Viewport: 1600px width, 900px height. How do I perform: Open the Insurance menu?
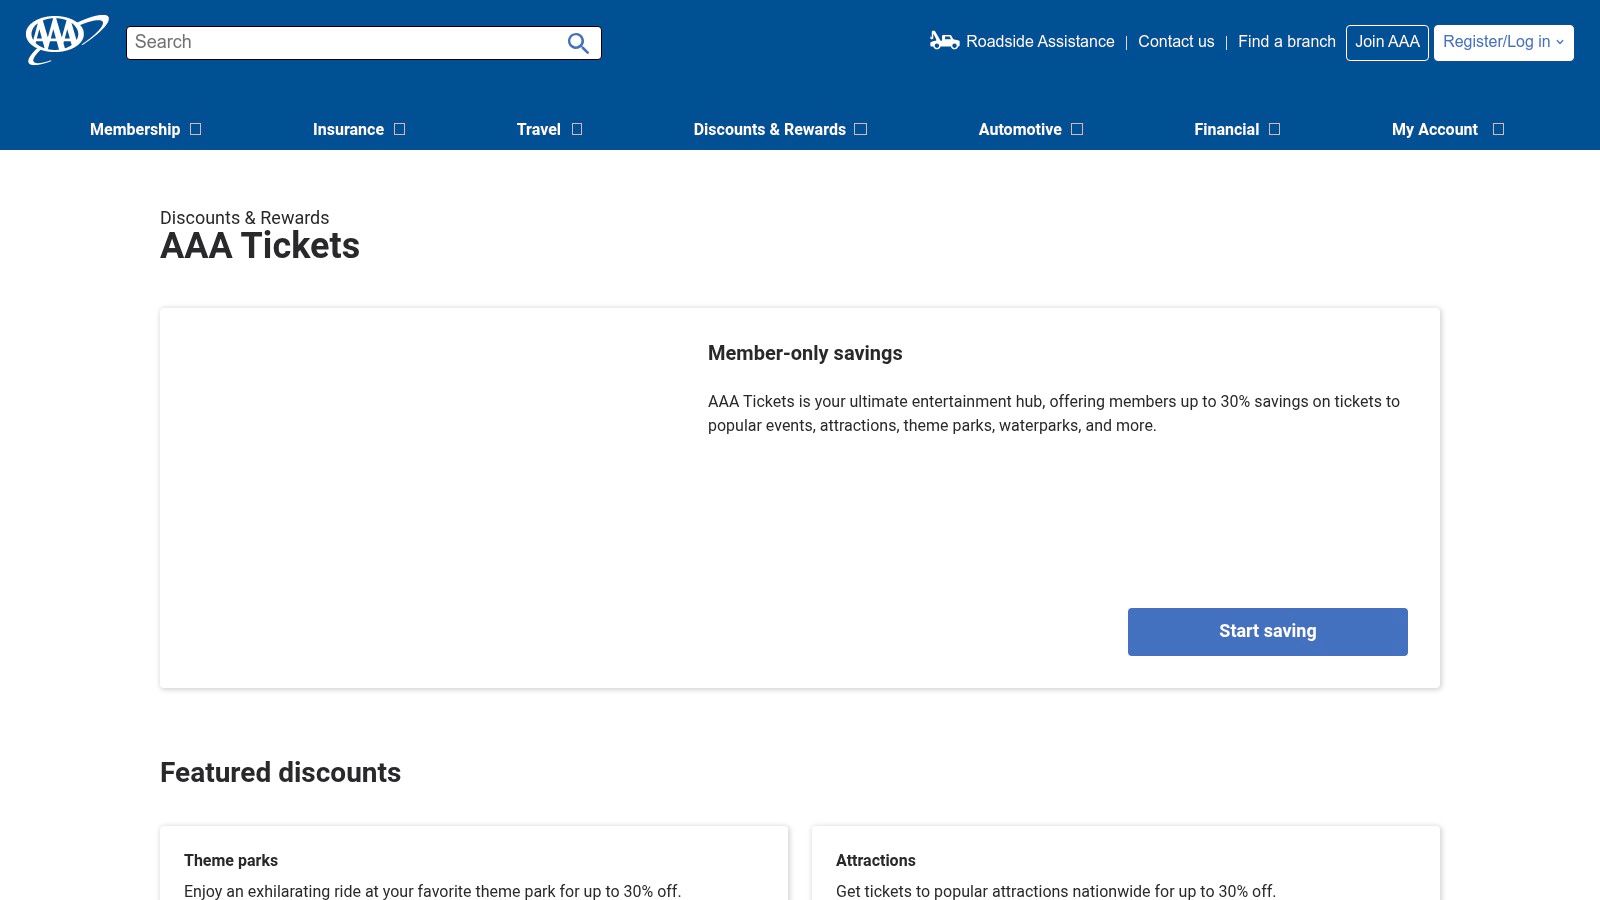click(x=348, y=130)
